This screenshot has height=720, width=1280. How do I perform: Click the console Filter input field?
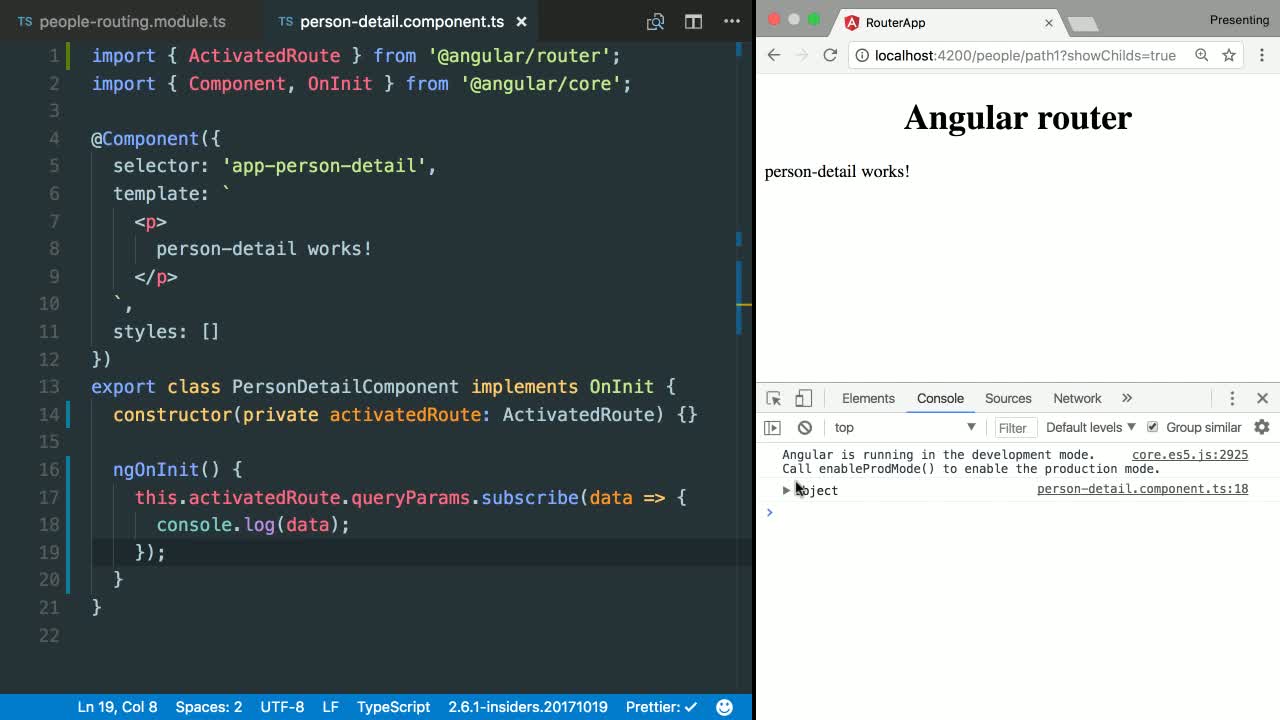[x=1014, y=427]
